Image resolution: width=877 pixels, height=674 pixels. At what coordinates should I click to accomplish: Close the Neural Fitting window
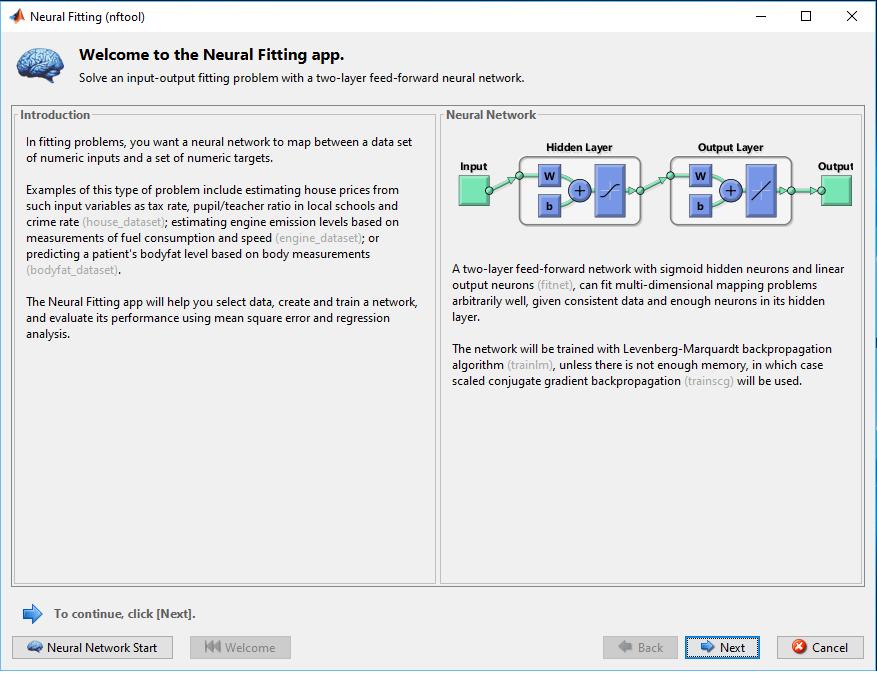[852, 16]
